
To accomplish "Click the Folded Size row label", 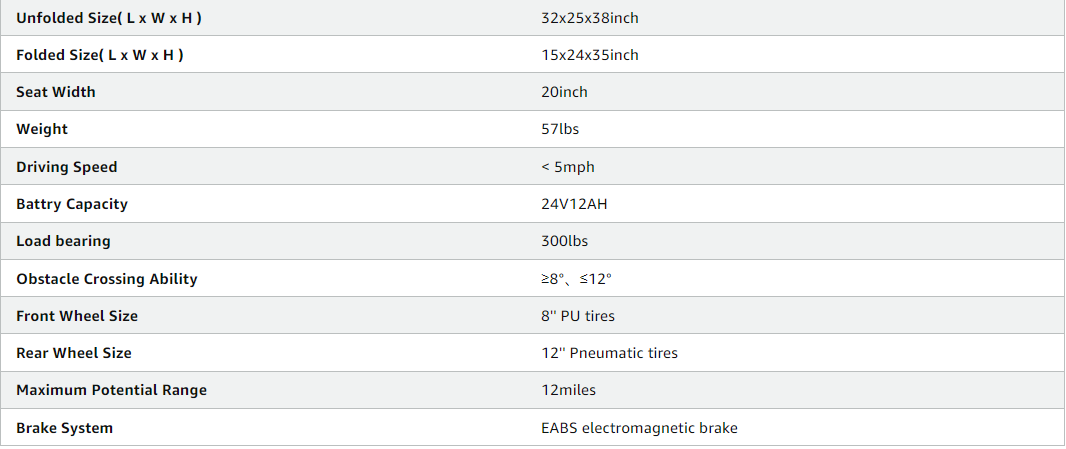I will point(100,55).
